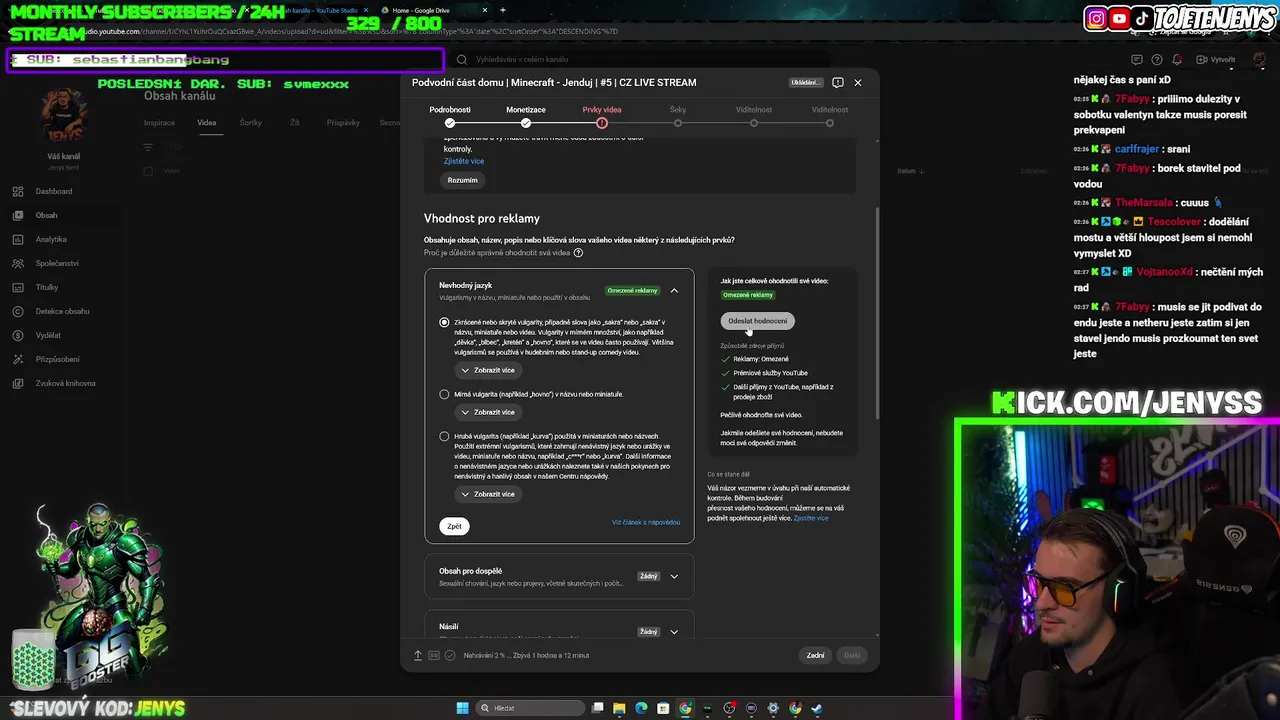Select the 'Mírná vulgarita' radio option

pyautogui.click(x=444, y=394)
